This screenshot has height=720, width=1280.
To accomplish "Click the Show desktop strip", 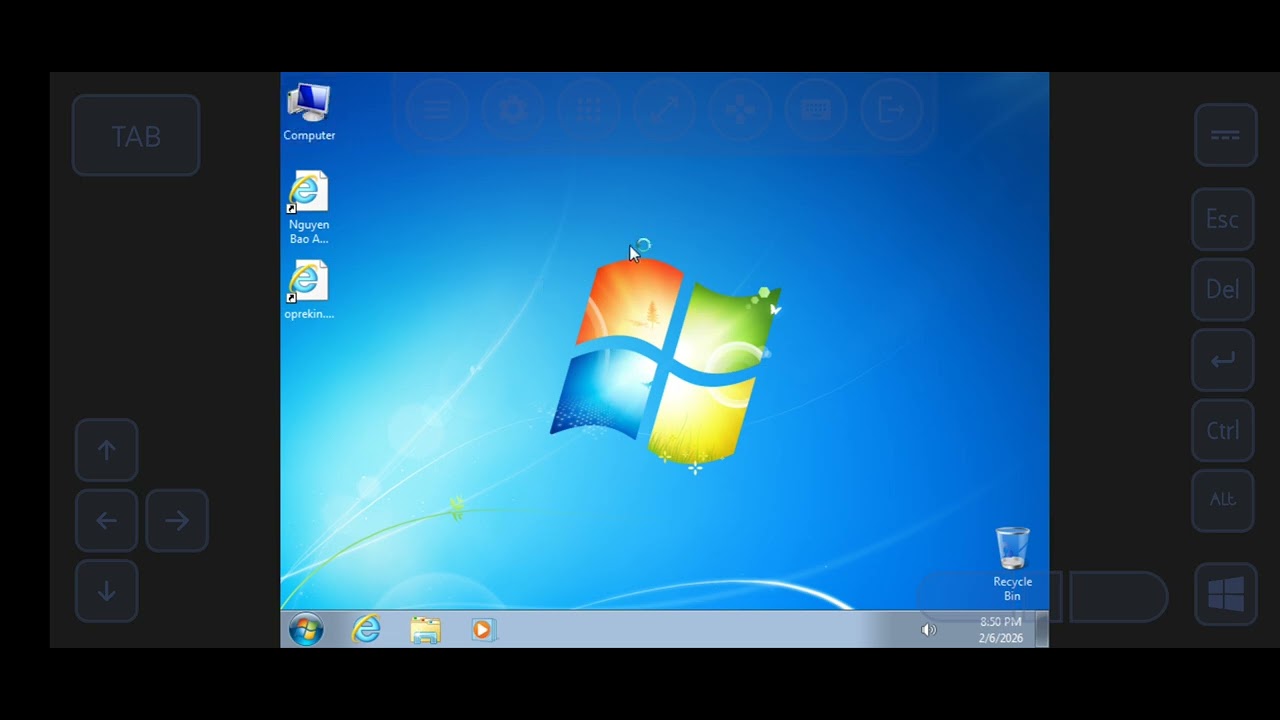I will (1042, 630).
